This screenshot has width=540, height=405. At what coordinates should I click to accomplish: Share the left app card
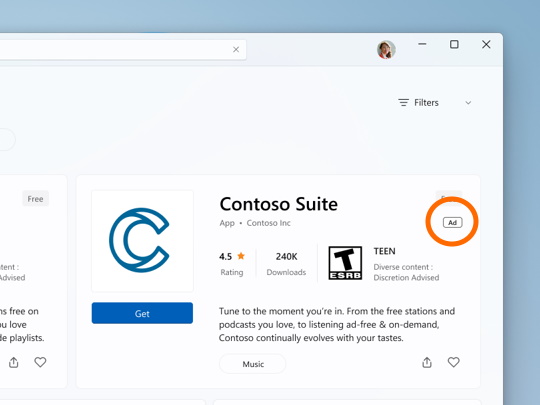click(x=13, y=362)
